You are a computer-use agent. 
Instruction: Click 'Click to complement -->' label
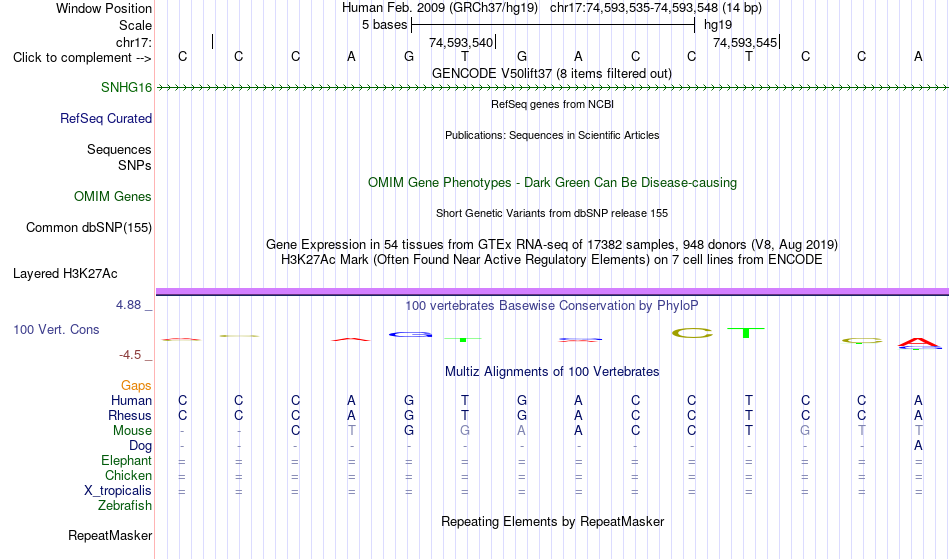click(x=82, y=58)
